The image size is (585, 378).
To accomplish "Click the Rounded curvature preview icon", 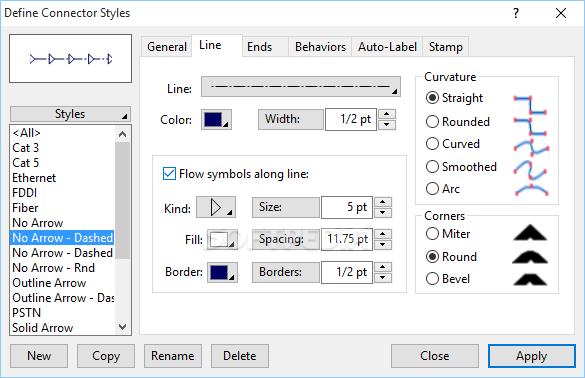I will 530,126.
